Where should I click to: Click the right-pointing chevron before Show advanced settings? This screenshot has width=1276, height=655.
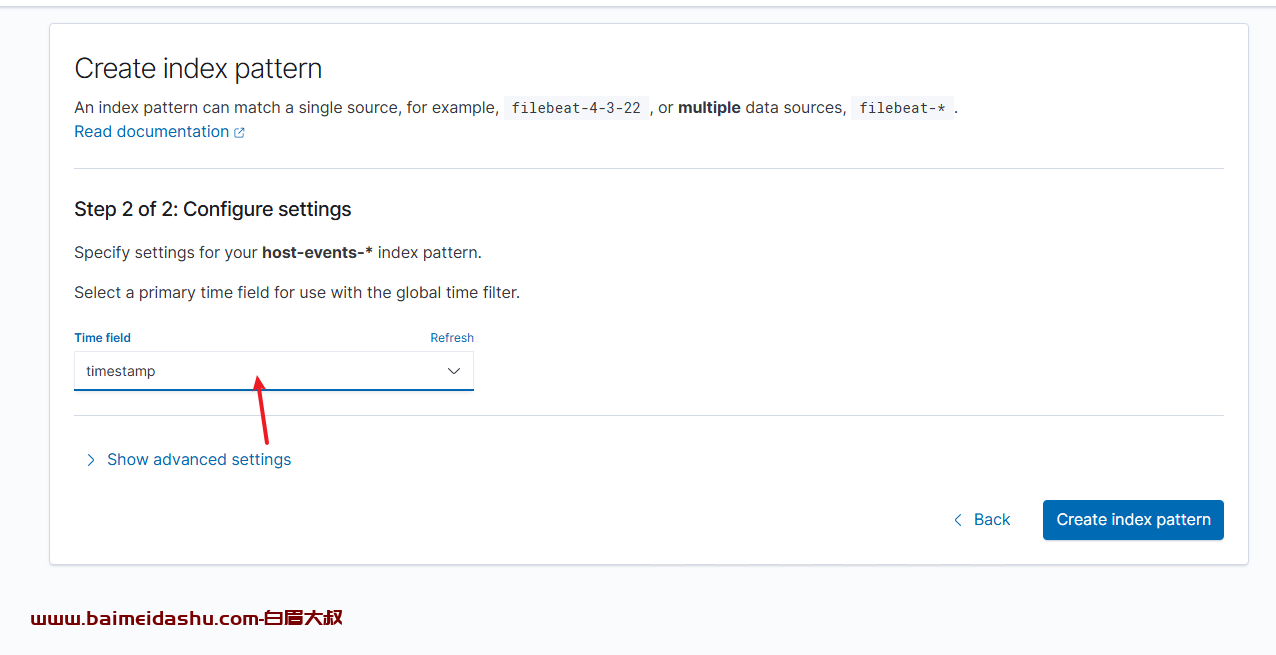90,460
